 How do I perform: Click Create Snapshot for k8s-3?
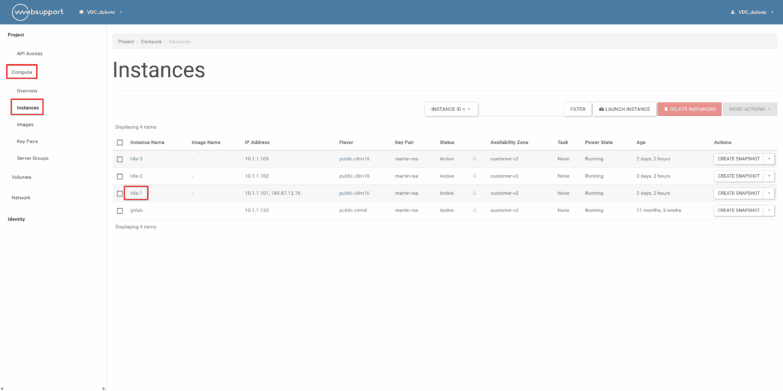739,159
